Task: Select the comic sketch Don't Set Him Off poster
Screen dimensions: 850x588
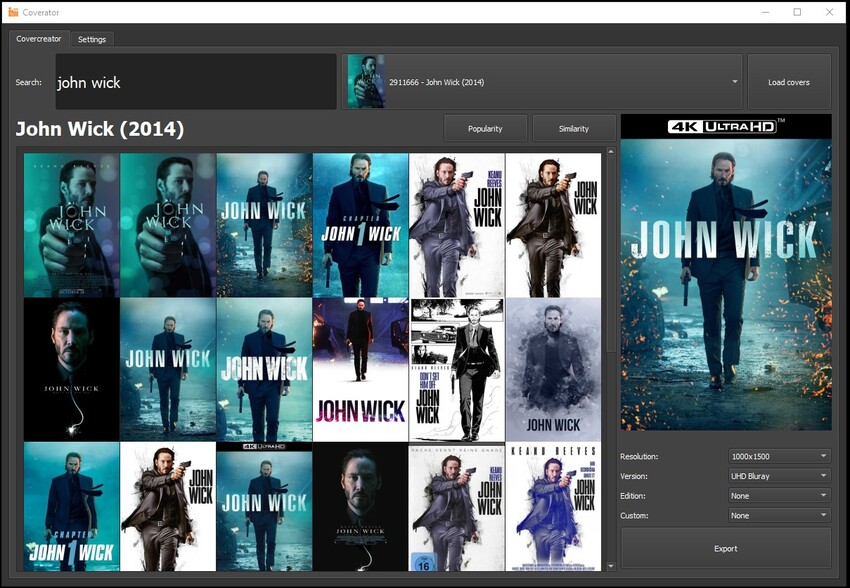Action: (457, 369)
